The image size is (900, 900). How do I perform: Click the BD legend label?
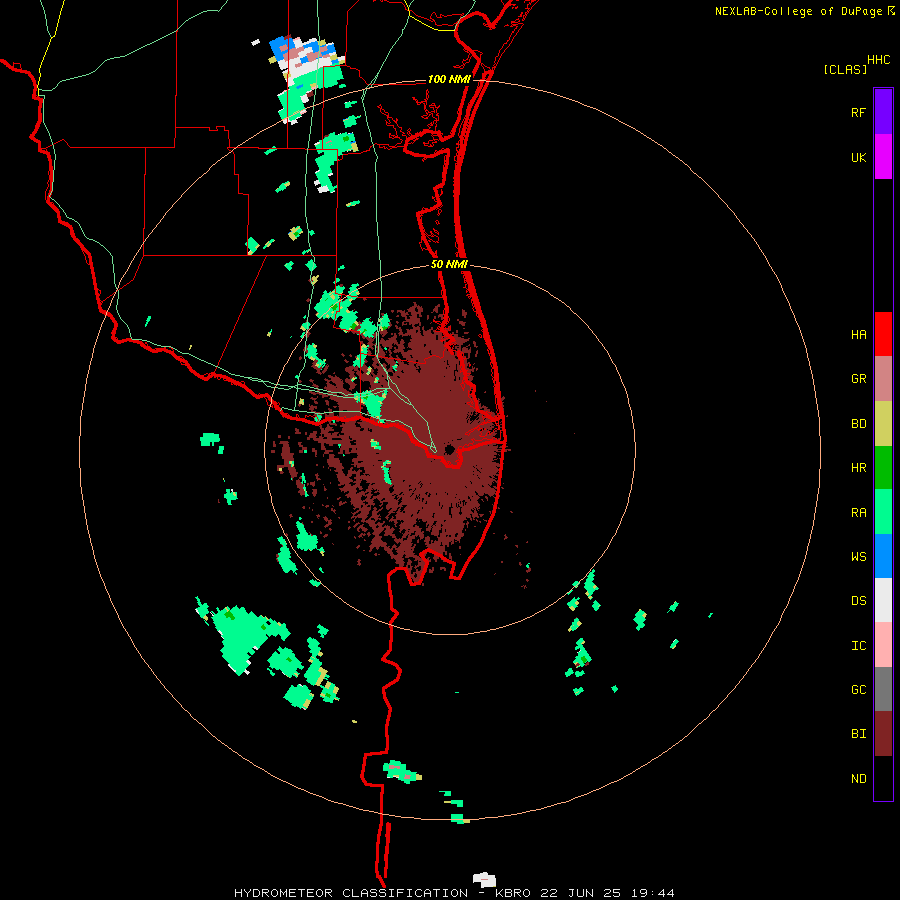coord(858,424)
